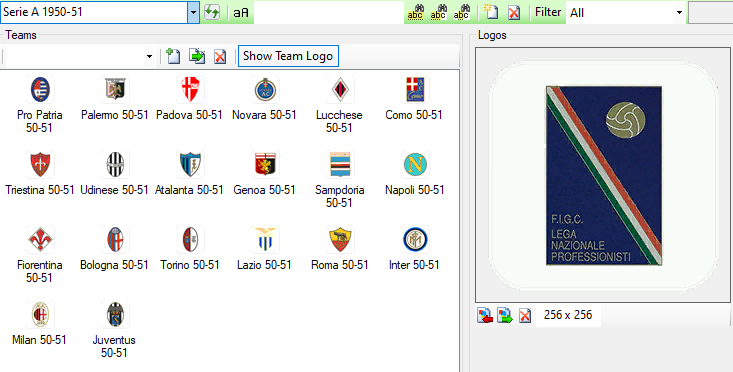Select Atalanta 50-51 team
Screen dimensions: 733x372
coord(189,174)
